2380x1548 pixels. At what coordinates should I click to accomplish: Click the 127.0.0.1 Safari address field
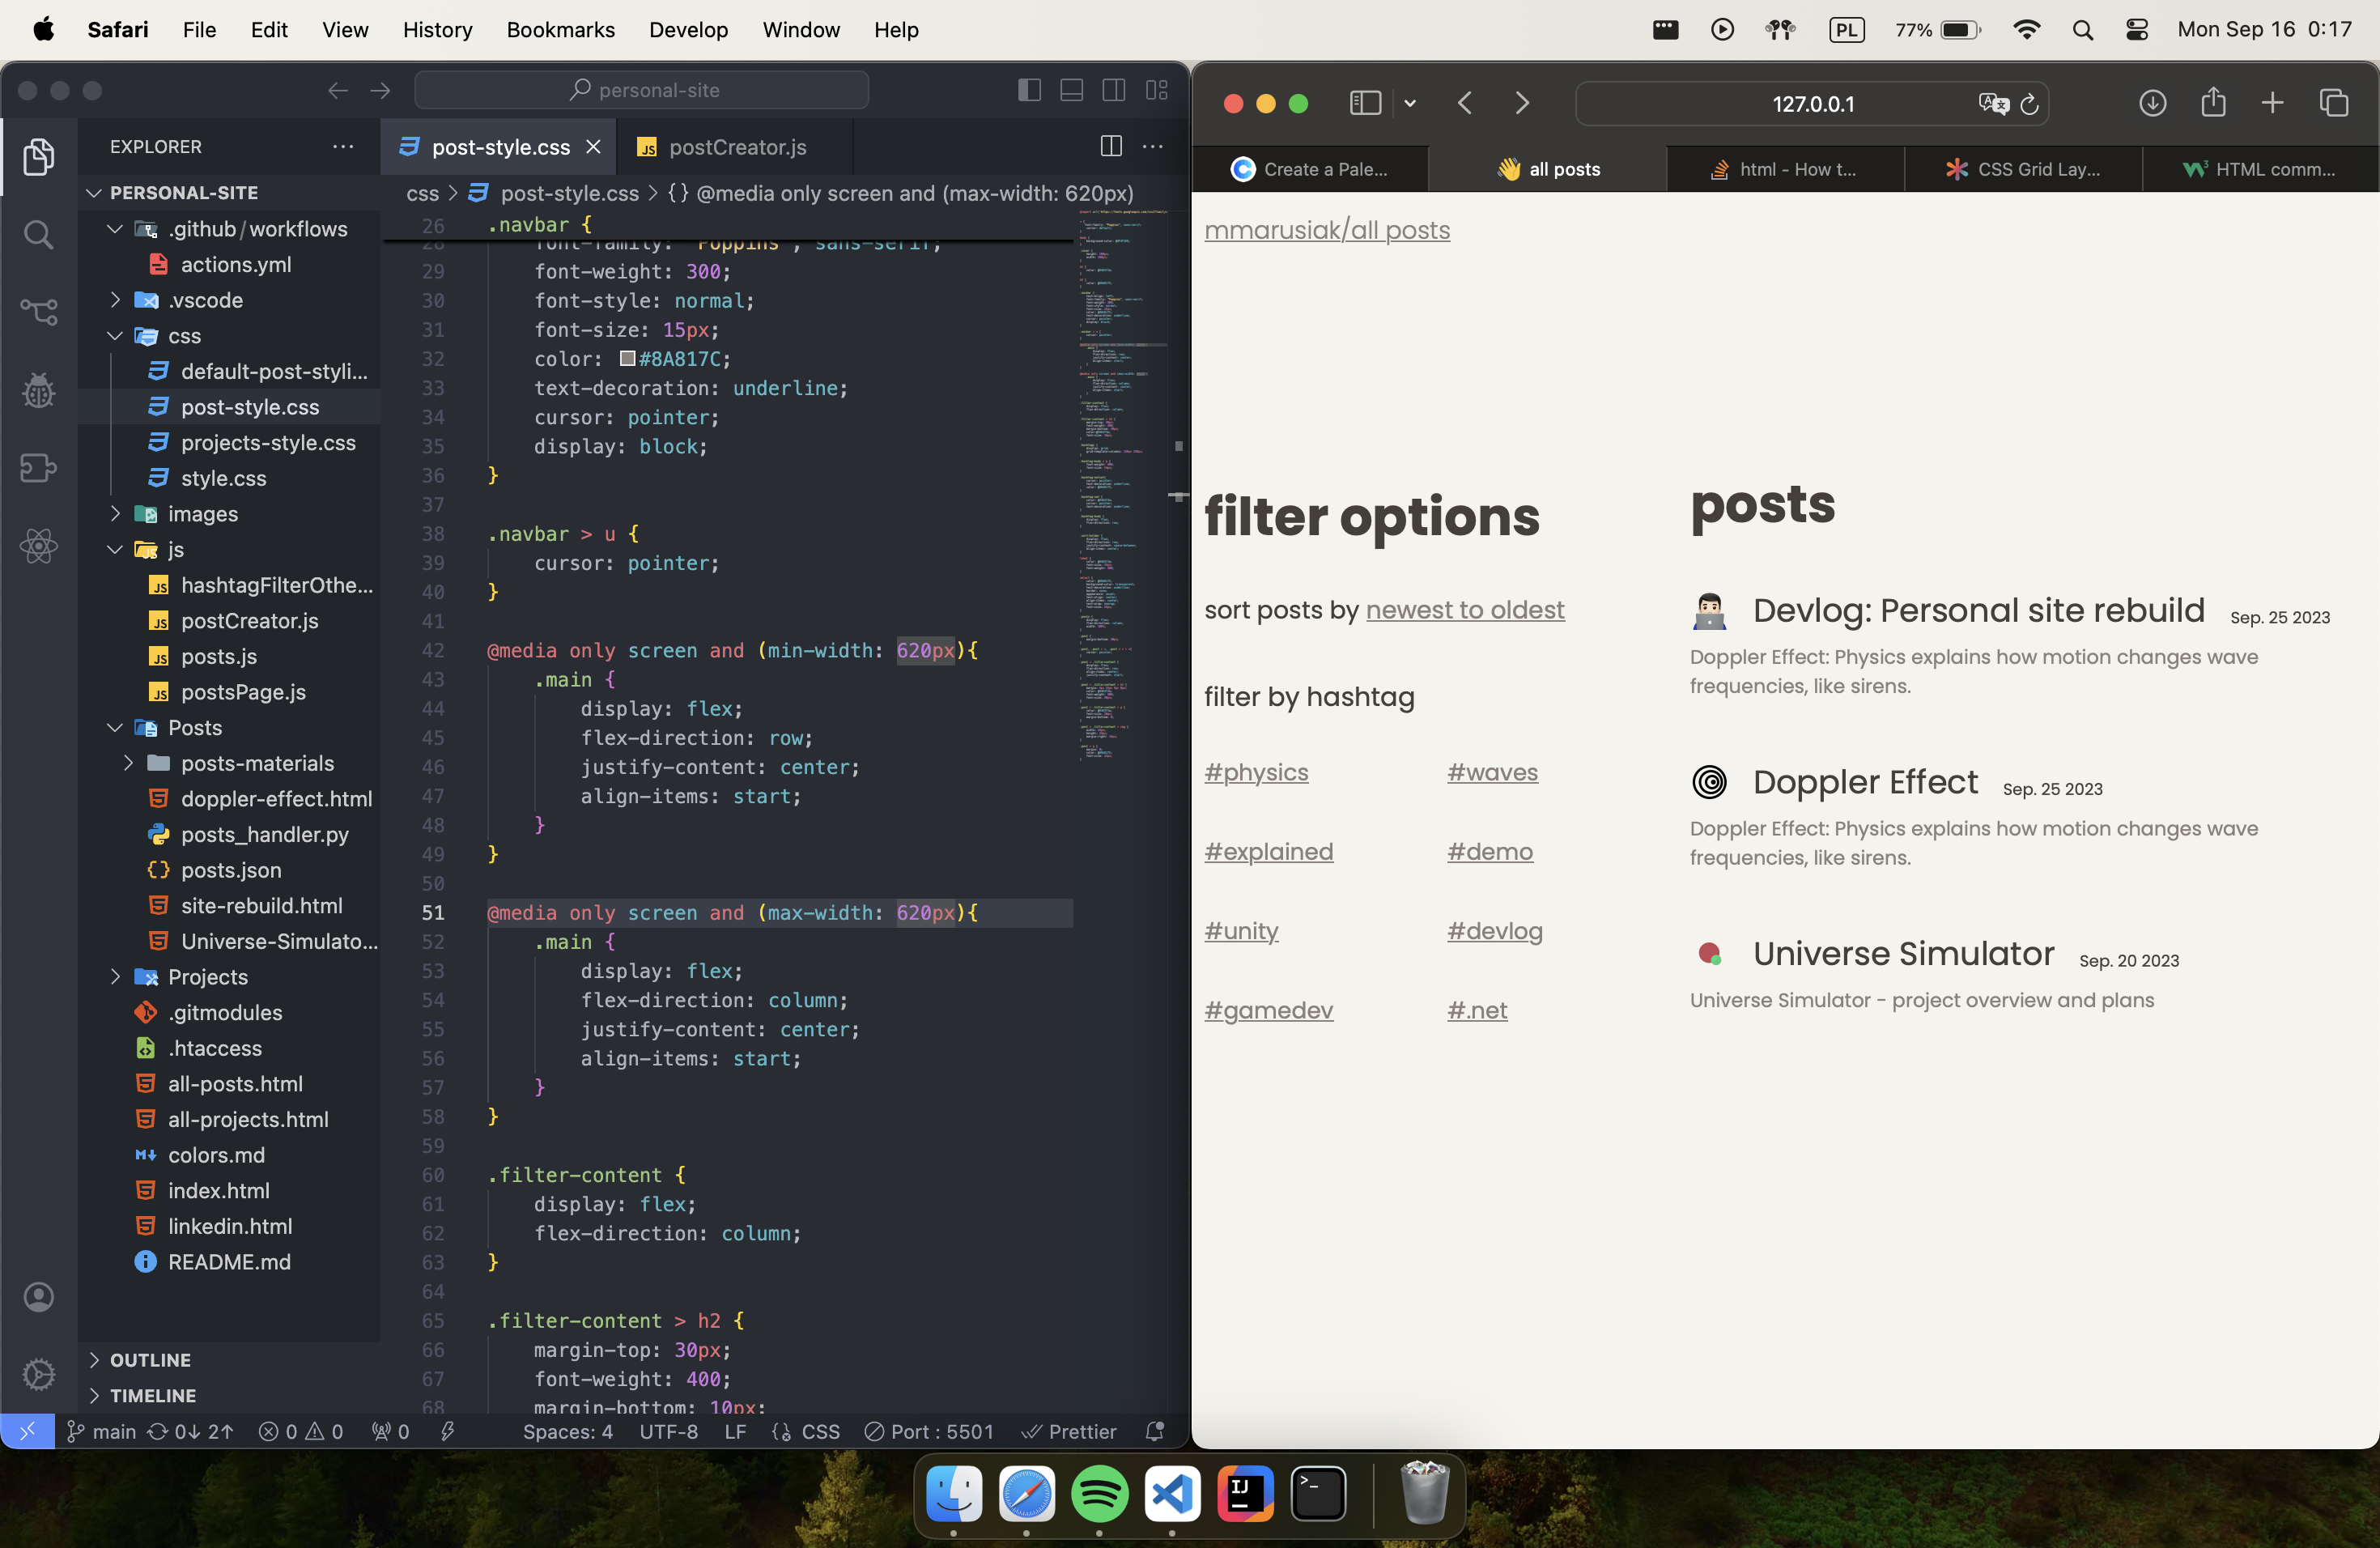[x=1812, y=104]
